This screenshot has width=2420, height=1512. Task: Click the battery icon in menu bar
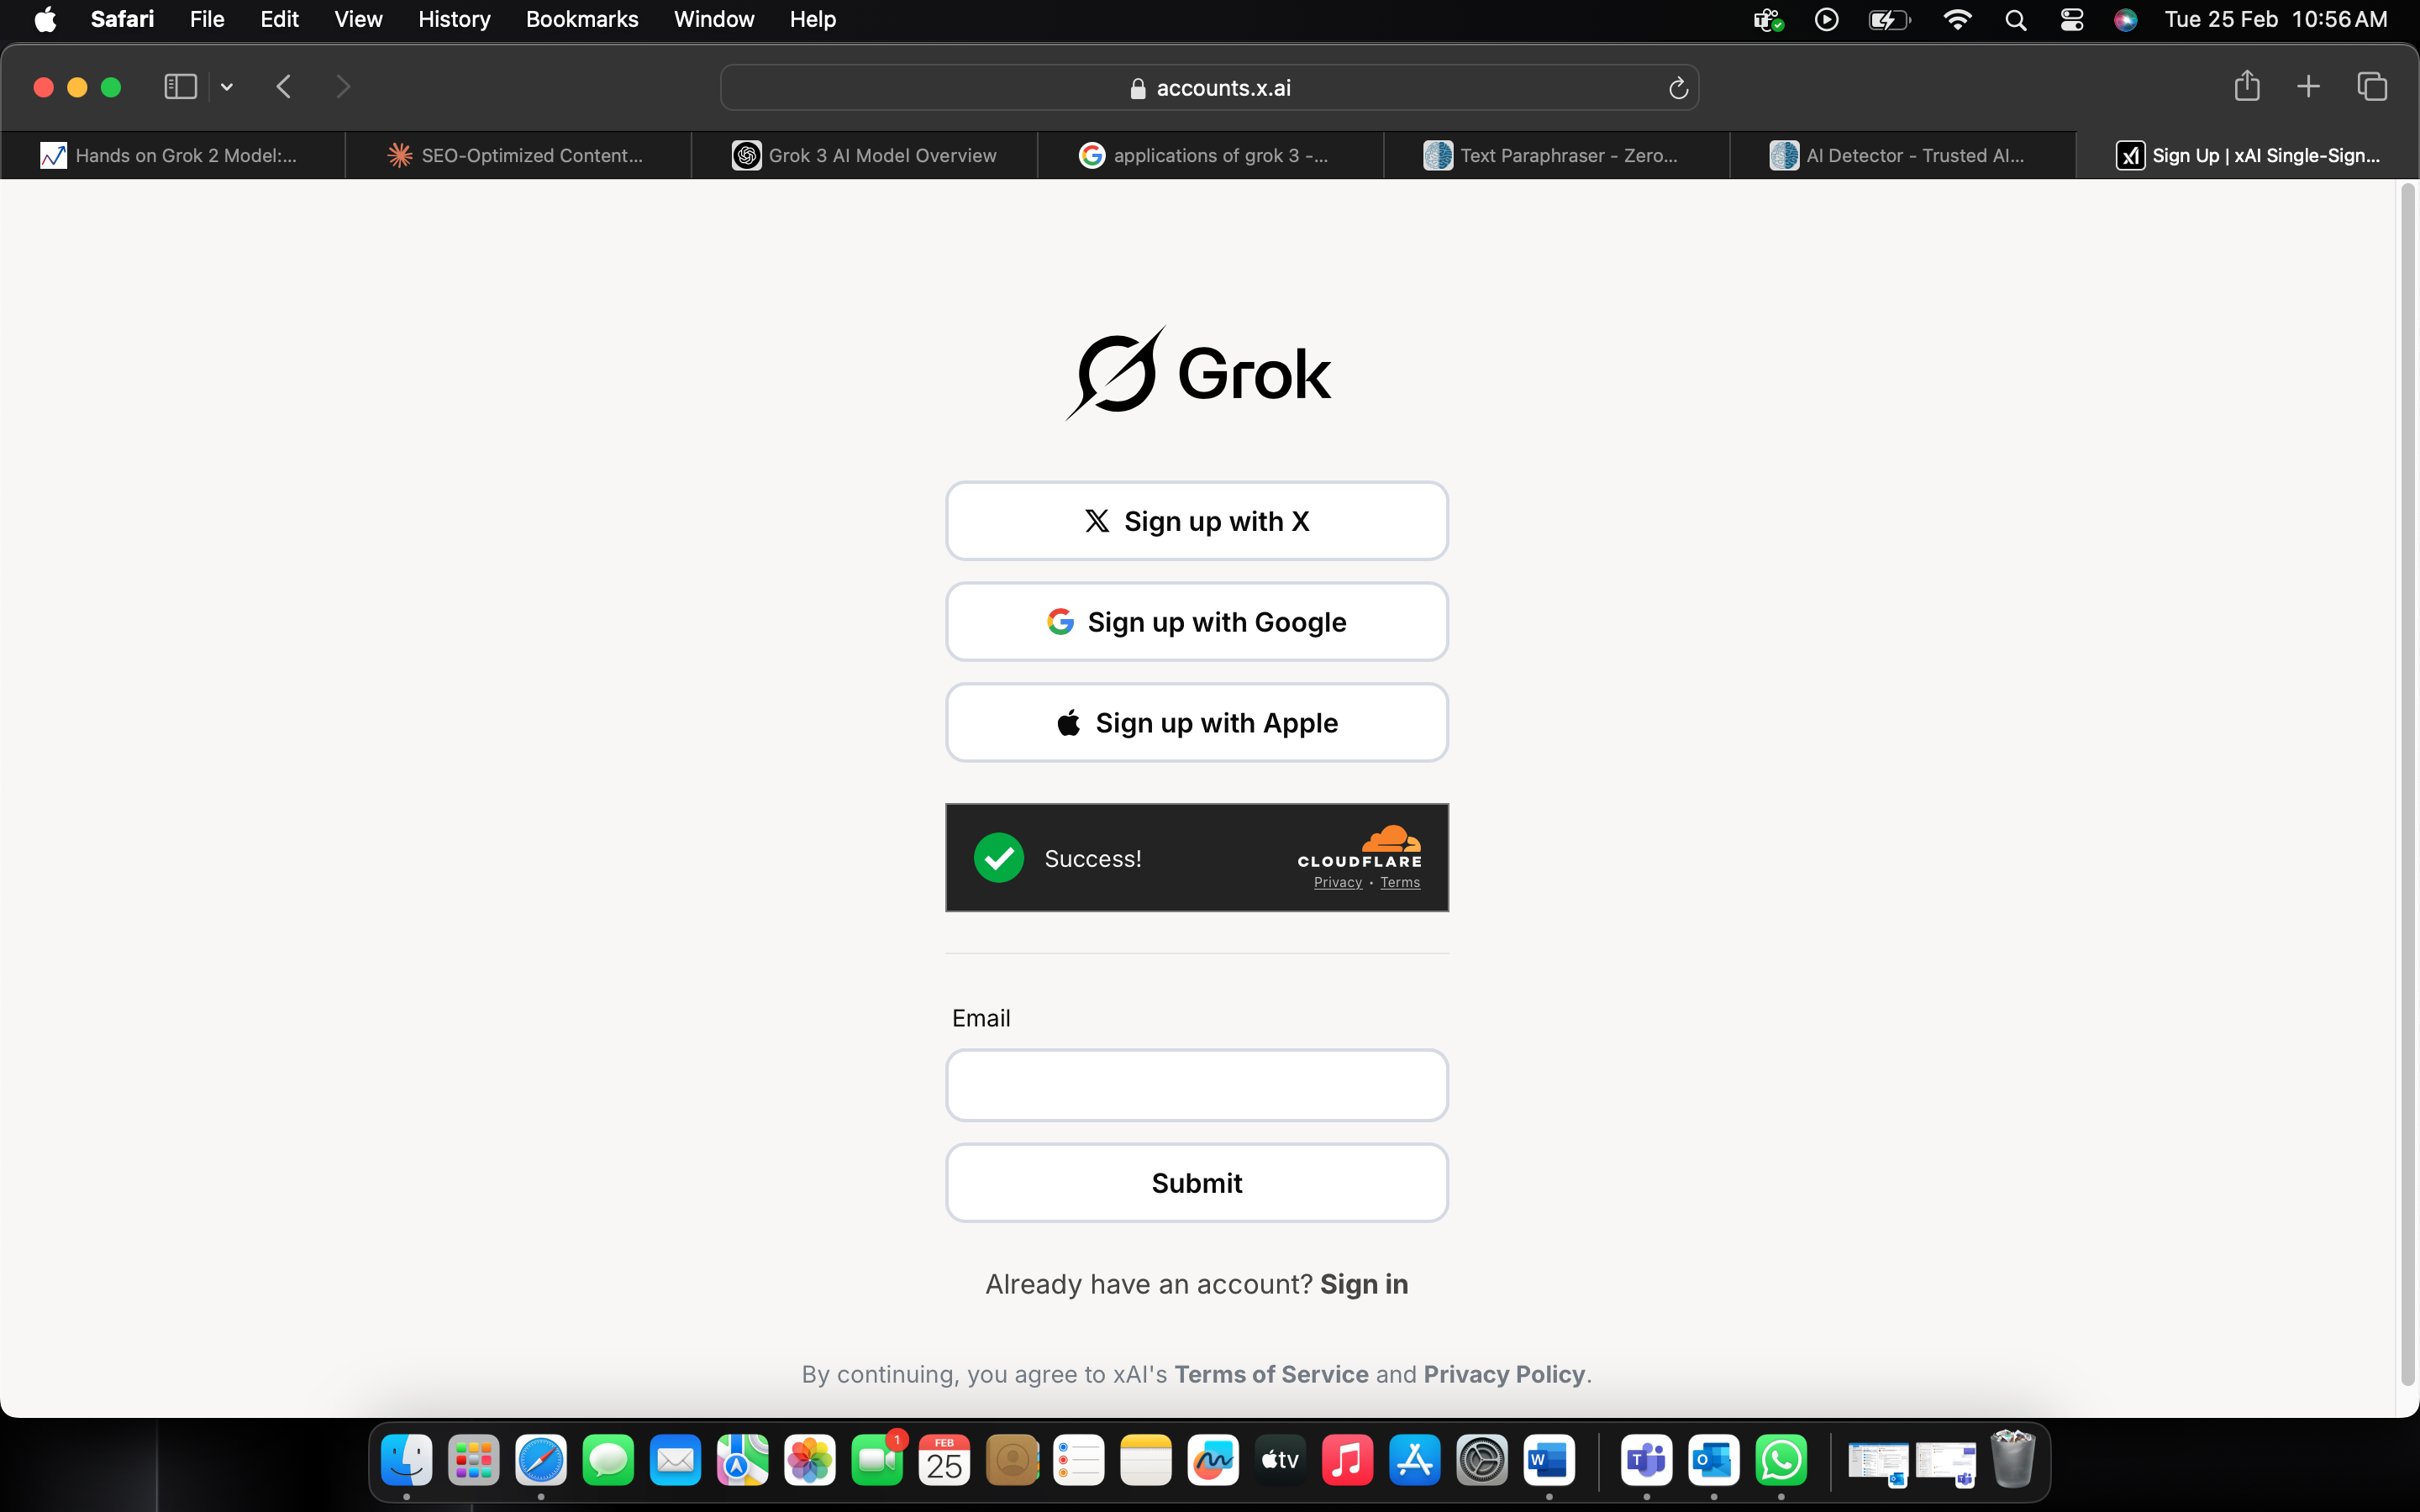(x=1889, y=20)
